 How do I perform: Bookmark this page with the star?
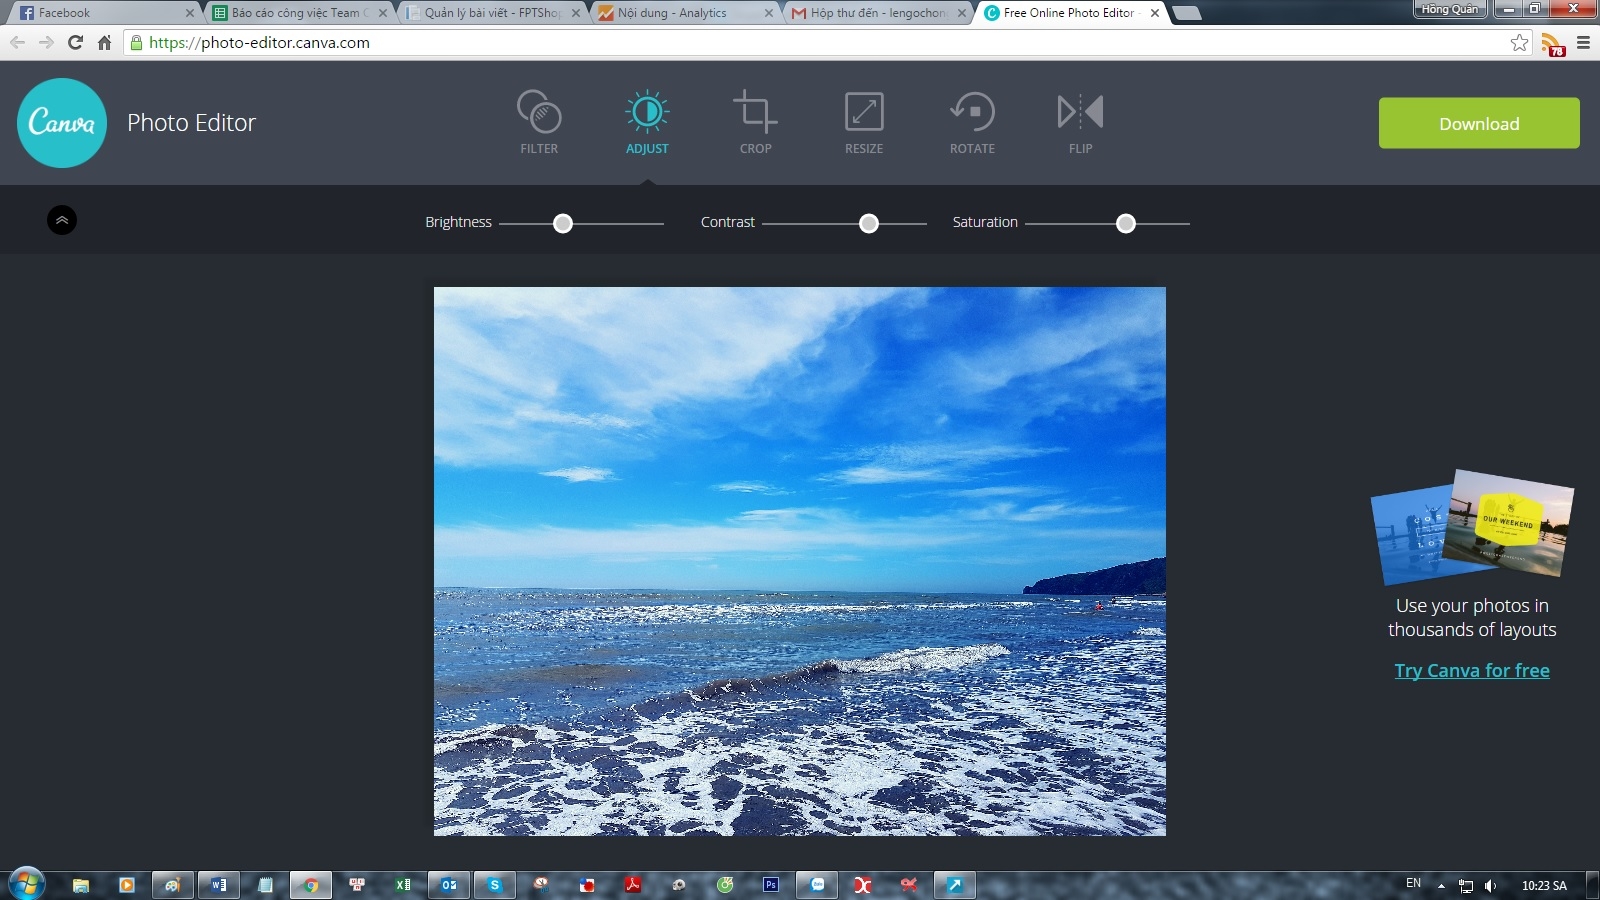click(x=1519, y=42)
